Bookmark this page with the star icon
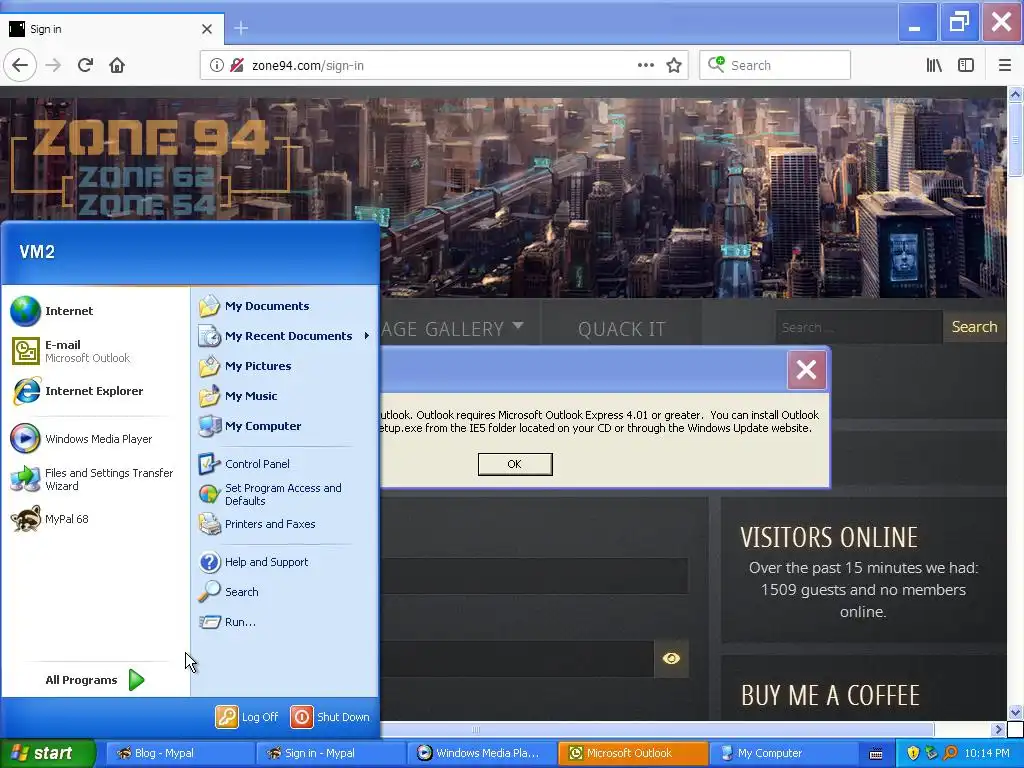 point(674,65)
